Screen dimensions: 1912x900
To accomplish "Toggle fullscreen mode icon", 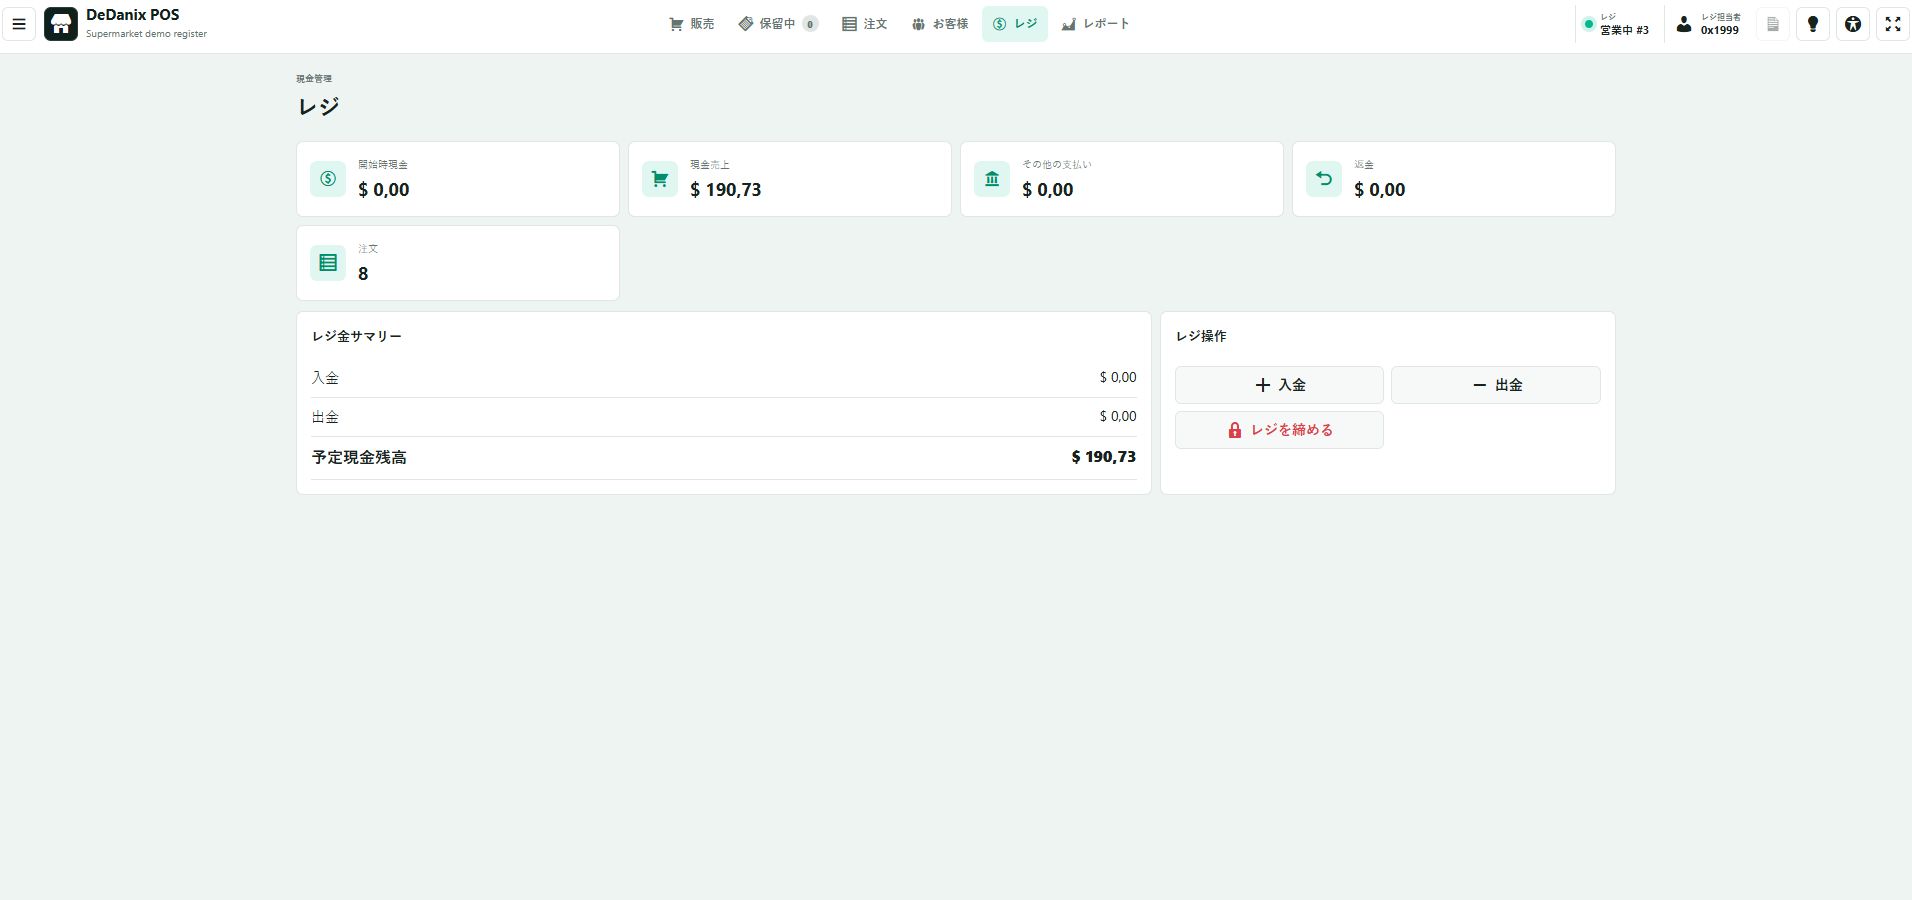I will point(1893,24).
